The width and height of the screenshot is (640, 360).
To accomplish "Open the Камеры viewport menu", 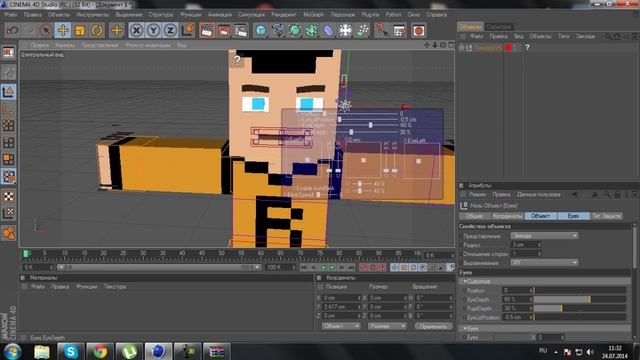I will point(65,45).
